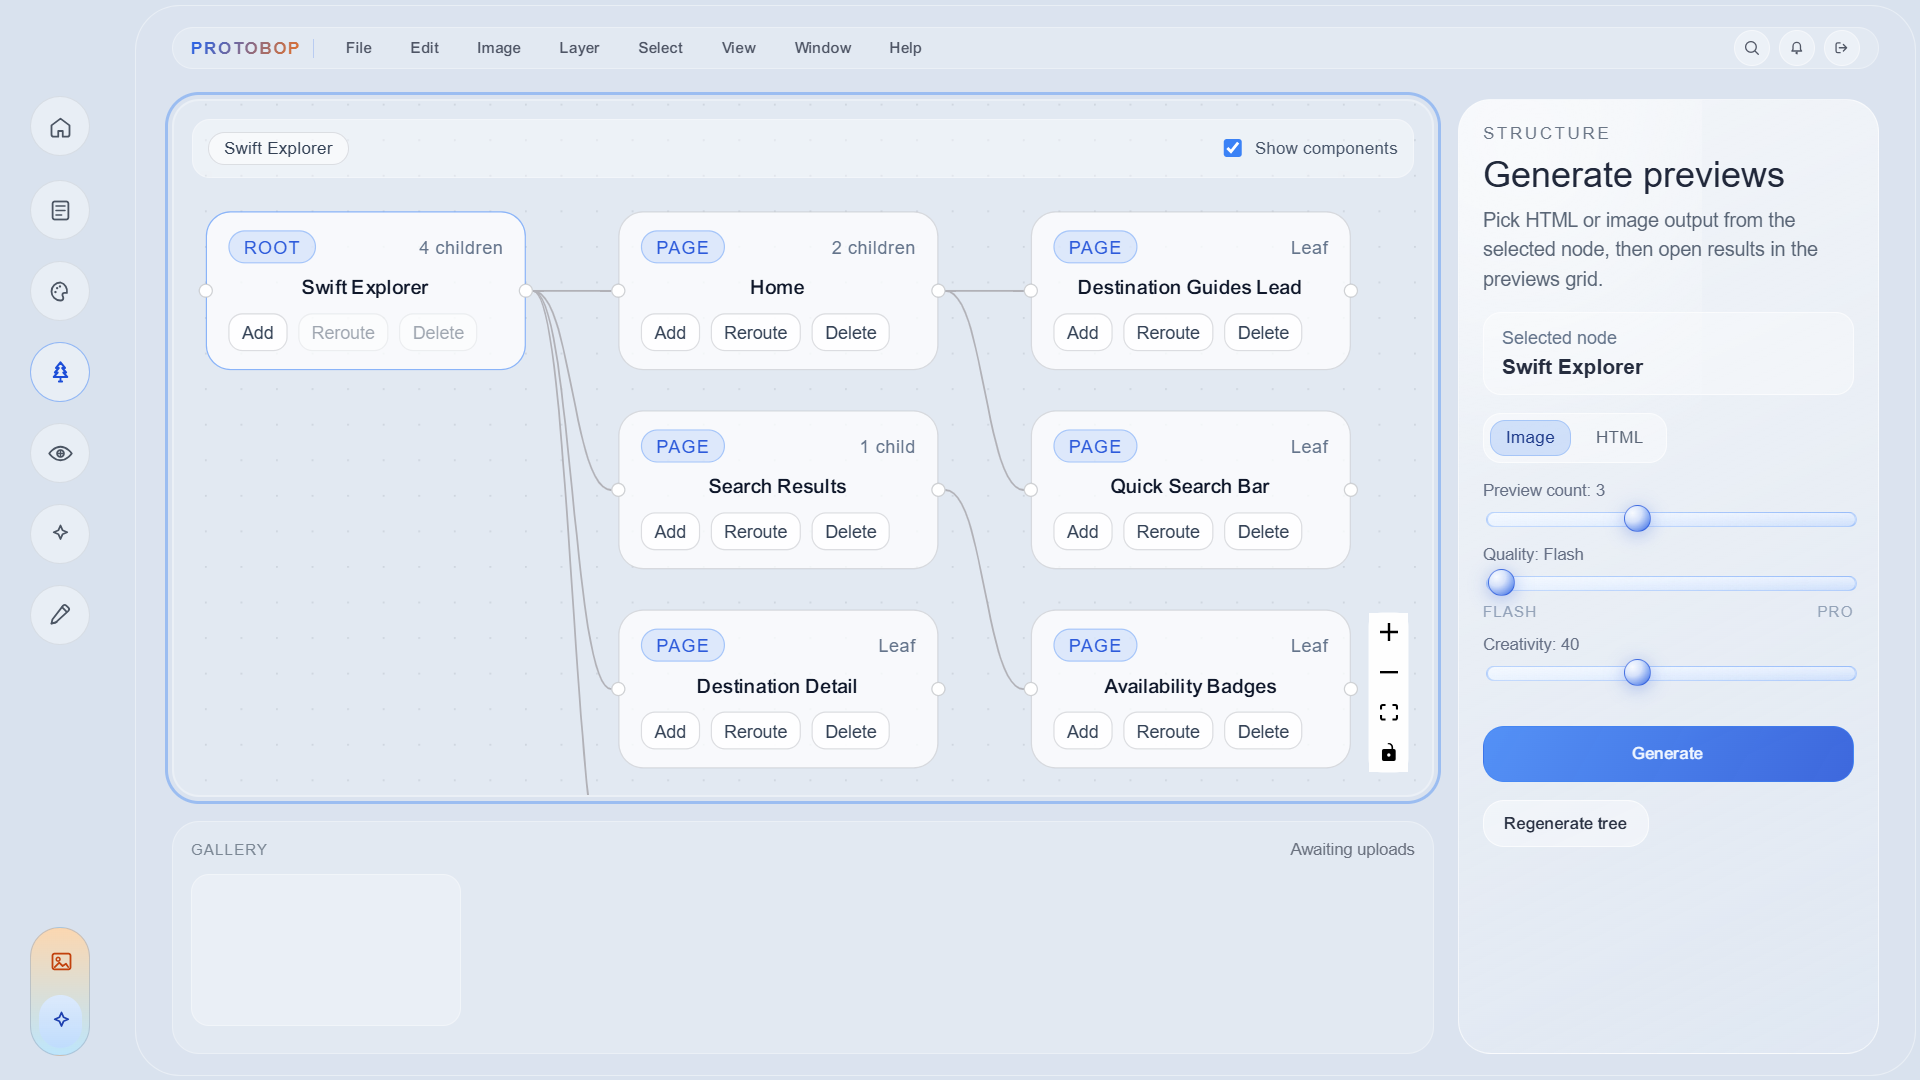Open the Window menu
Viewport: 1920px width, 1080px height.
coord(822,48)
